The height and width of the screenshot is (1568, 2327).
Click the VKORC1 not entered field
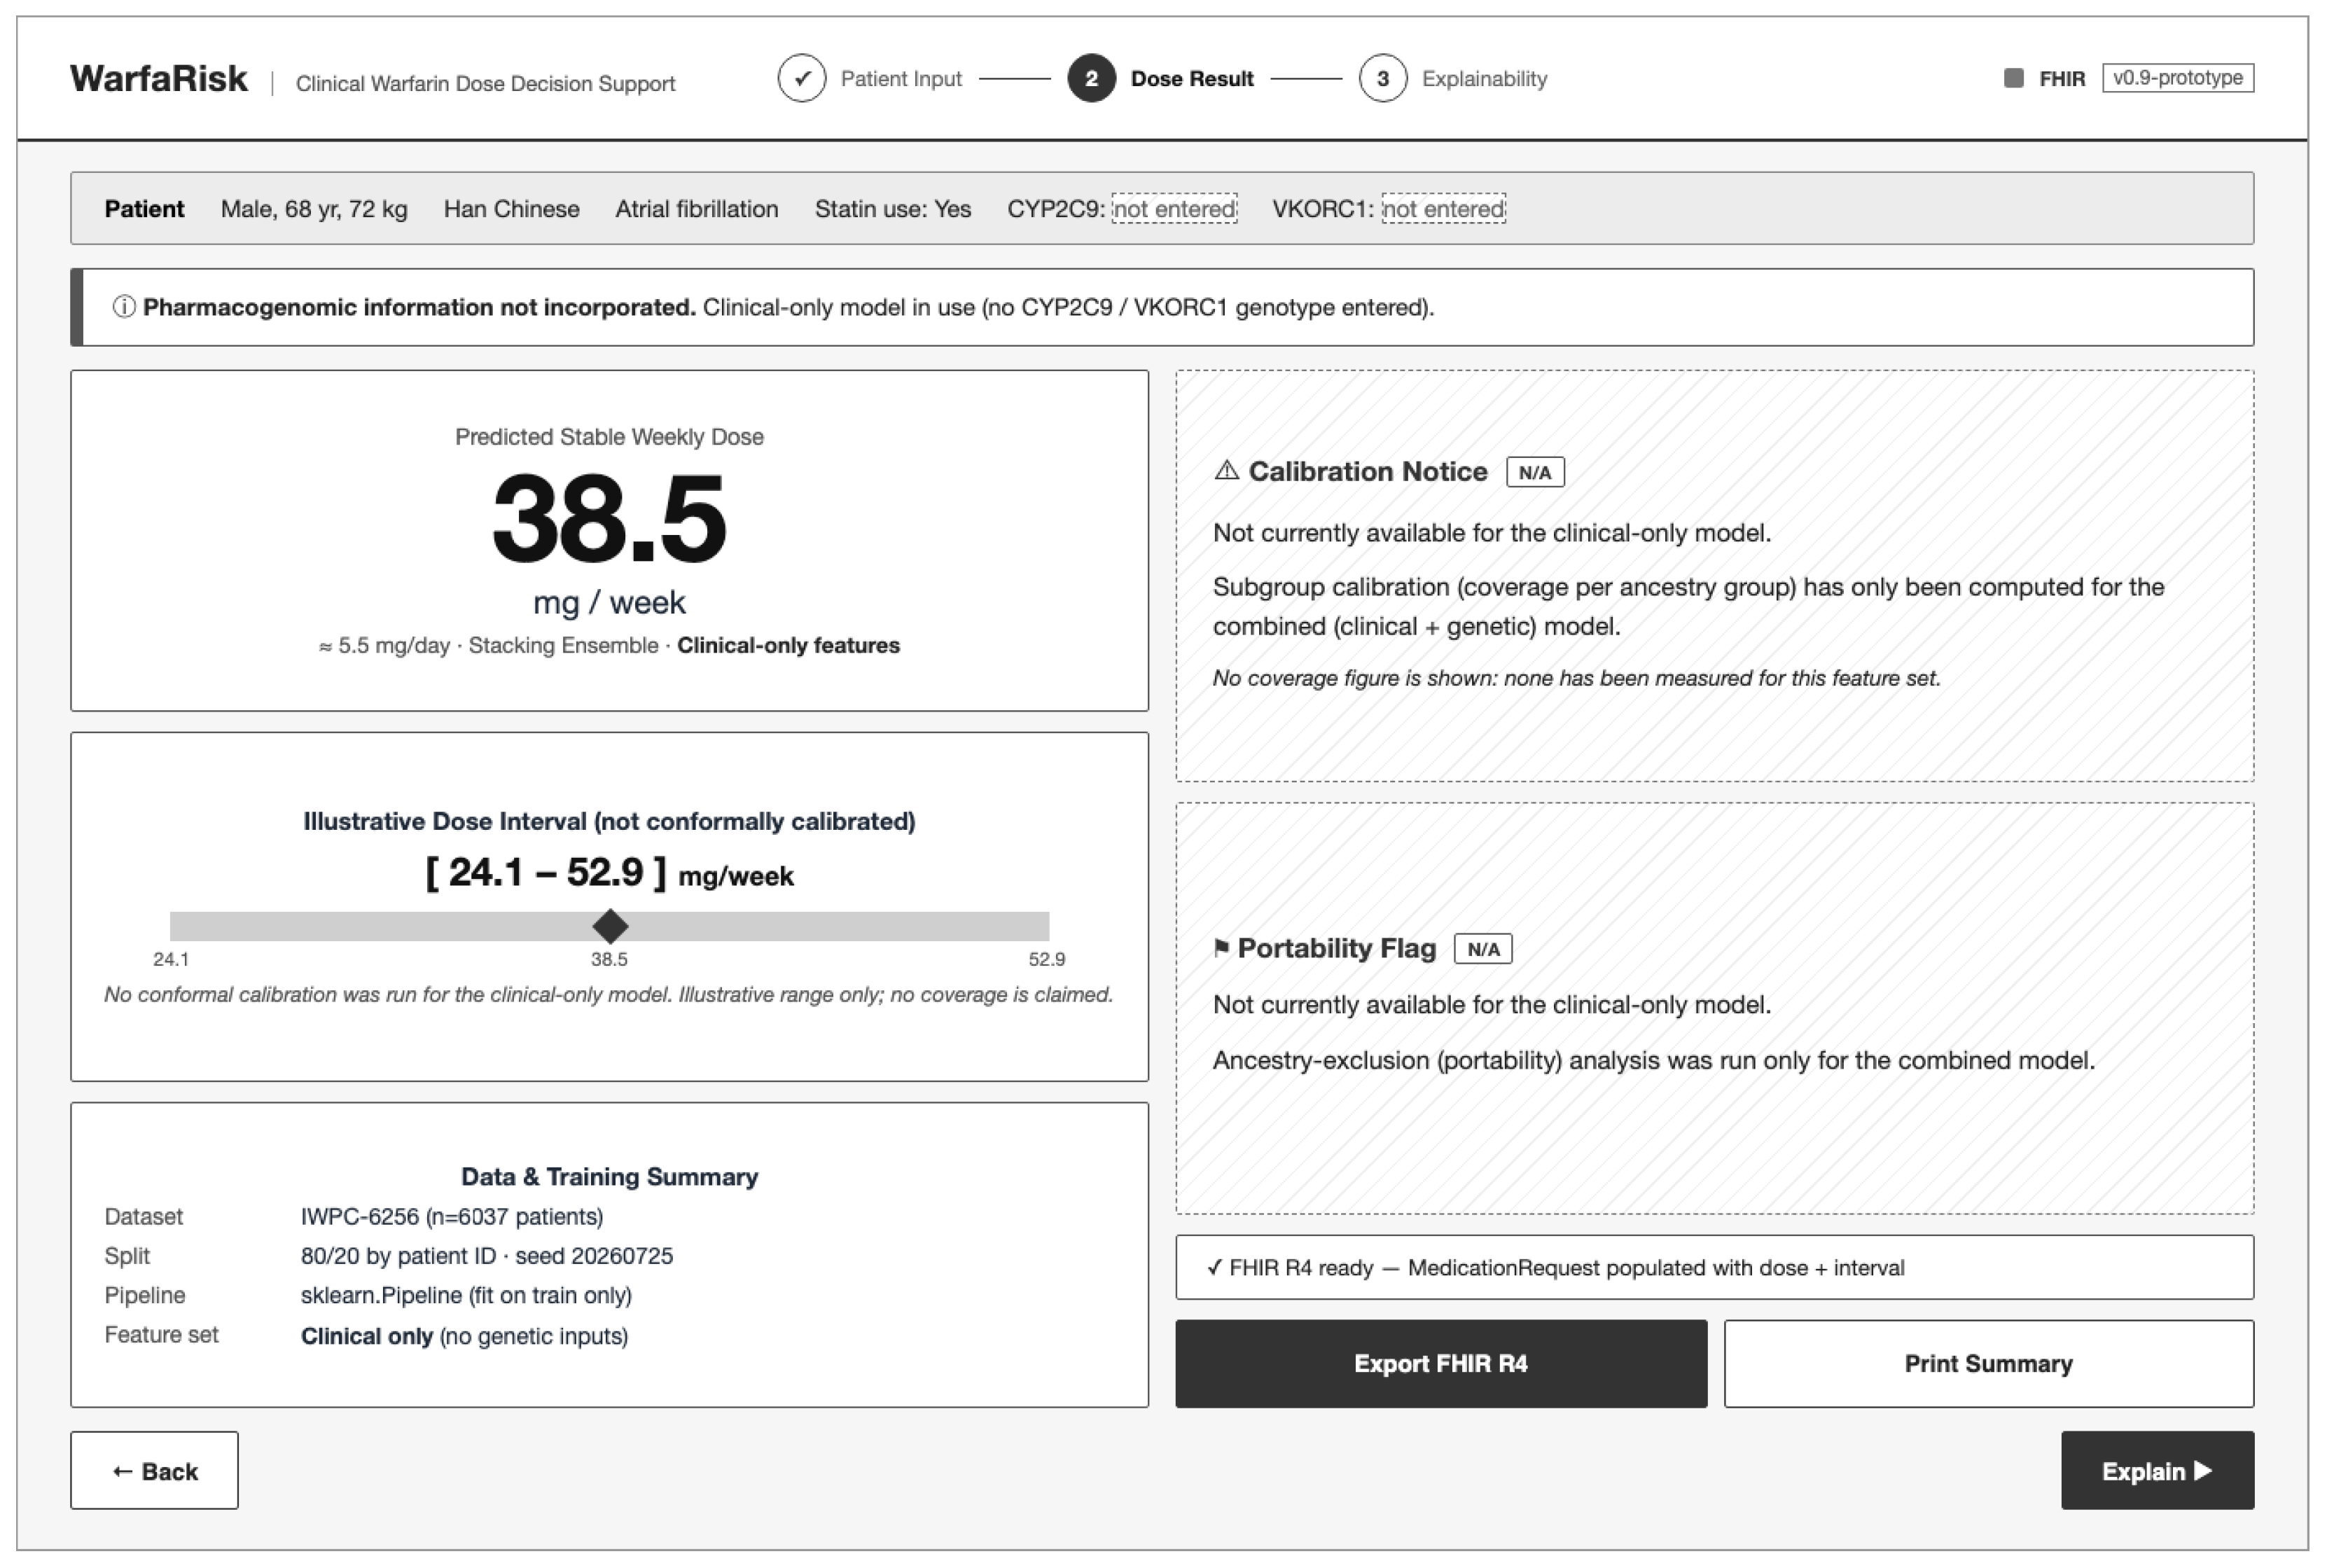[1443, 209]
